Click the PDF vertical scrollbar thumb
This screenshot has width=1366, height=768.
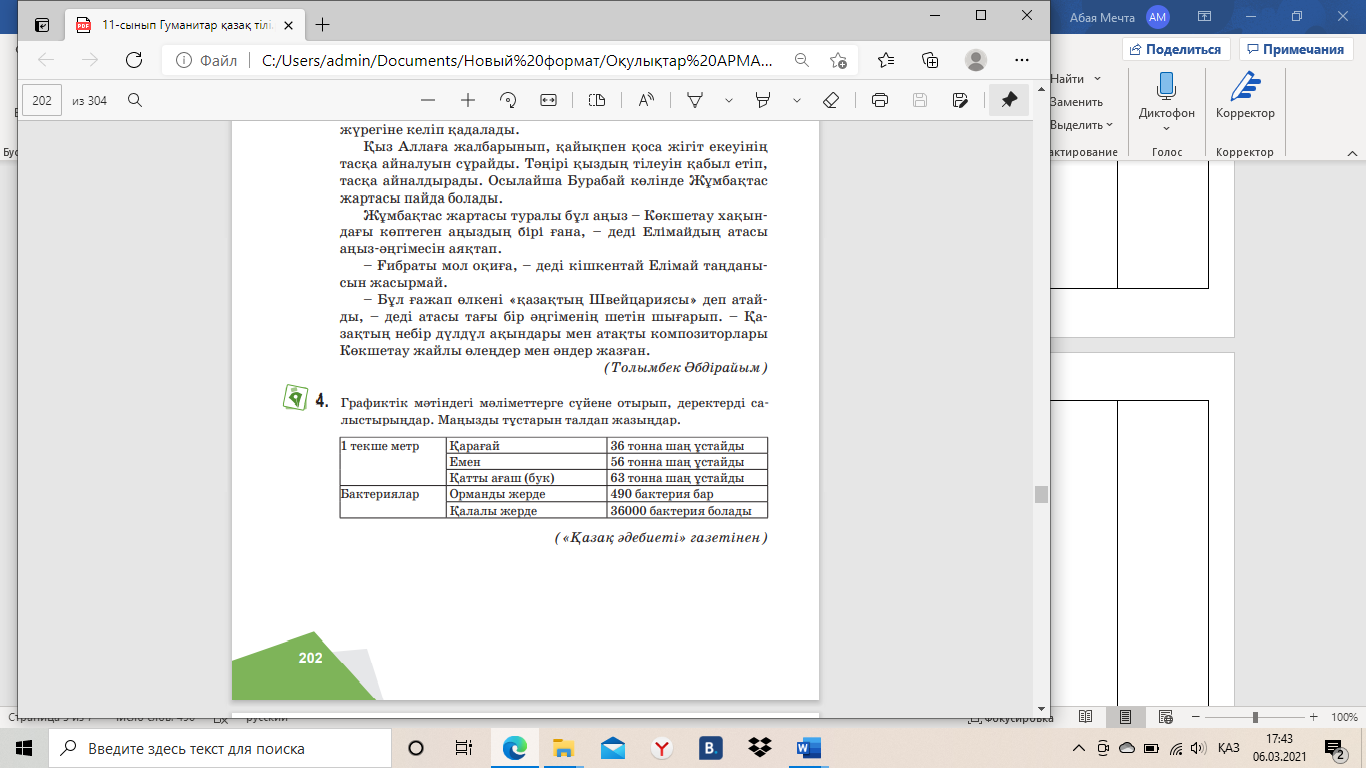(x=1041, y=494)
